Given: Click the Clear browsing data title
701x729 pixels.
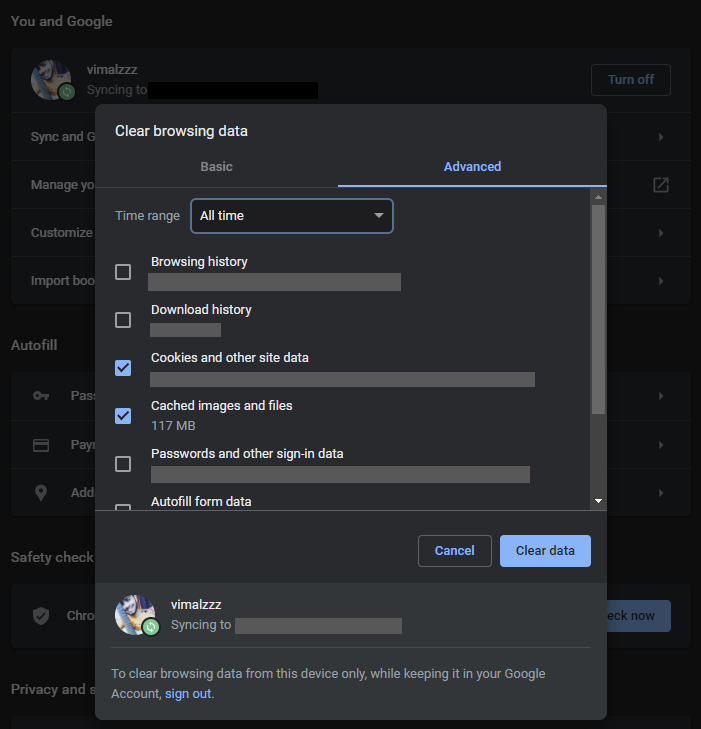Looking at the screenshot, I should (x=181, y=131).
